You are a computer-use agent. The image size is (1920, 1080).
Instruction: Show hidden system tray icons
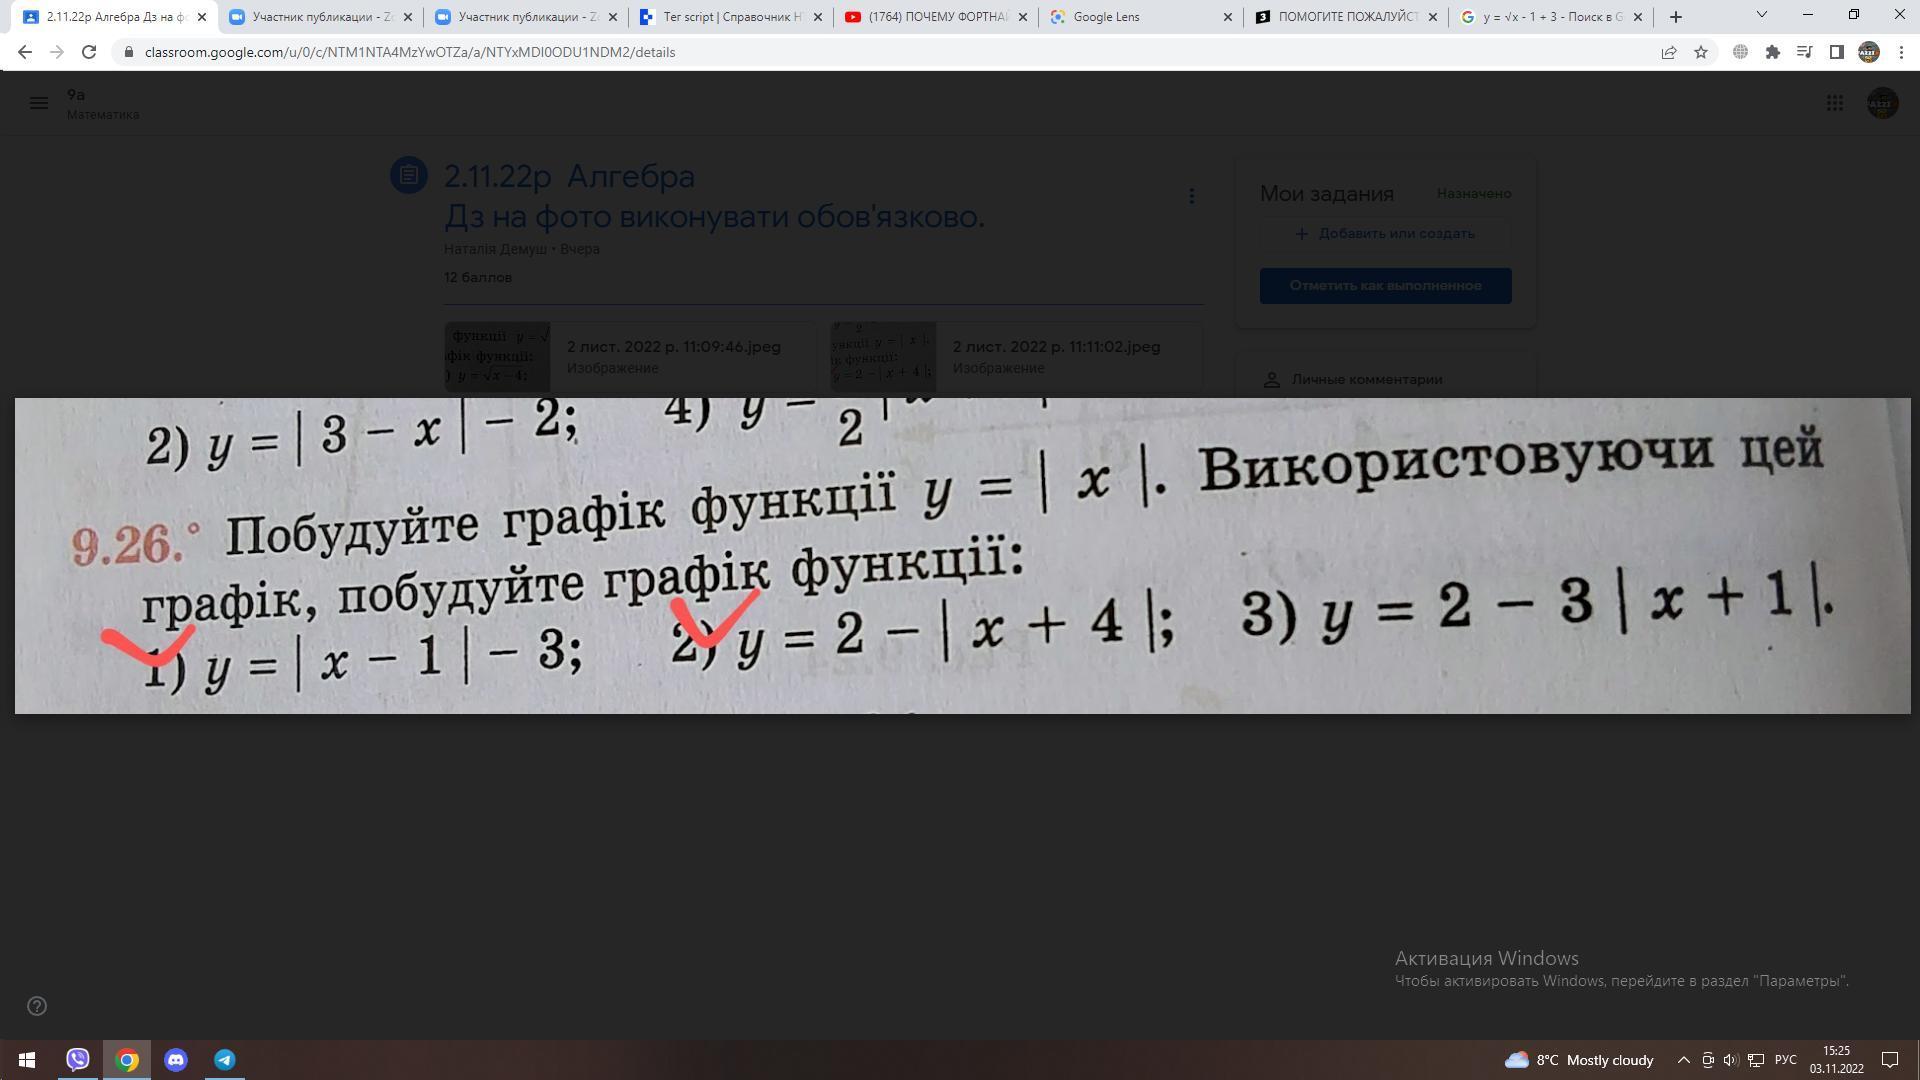1683,1060
